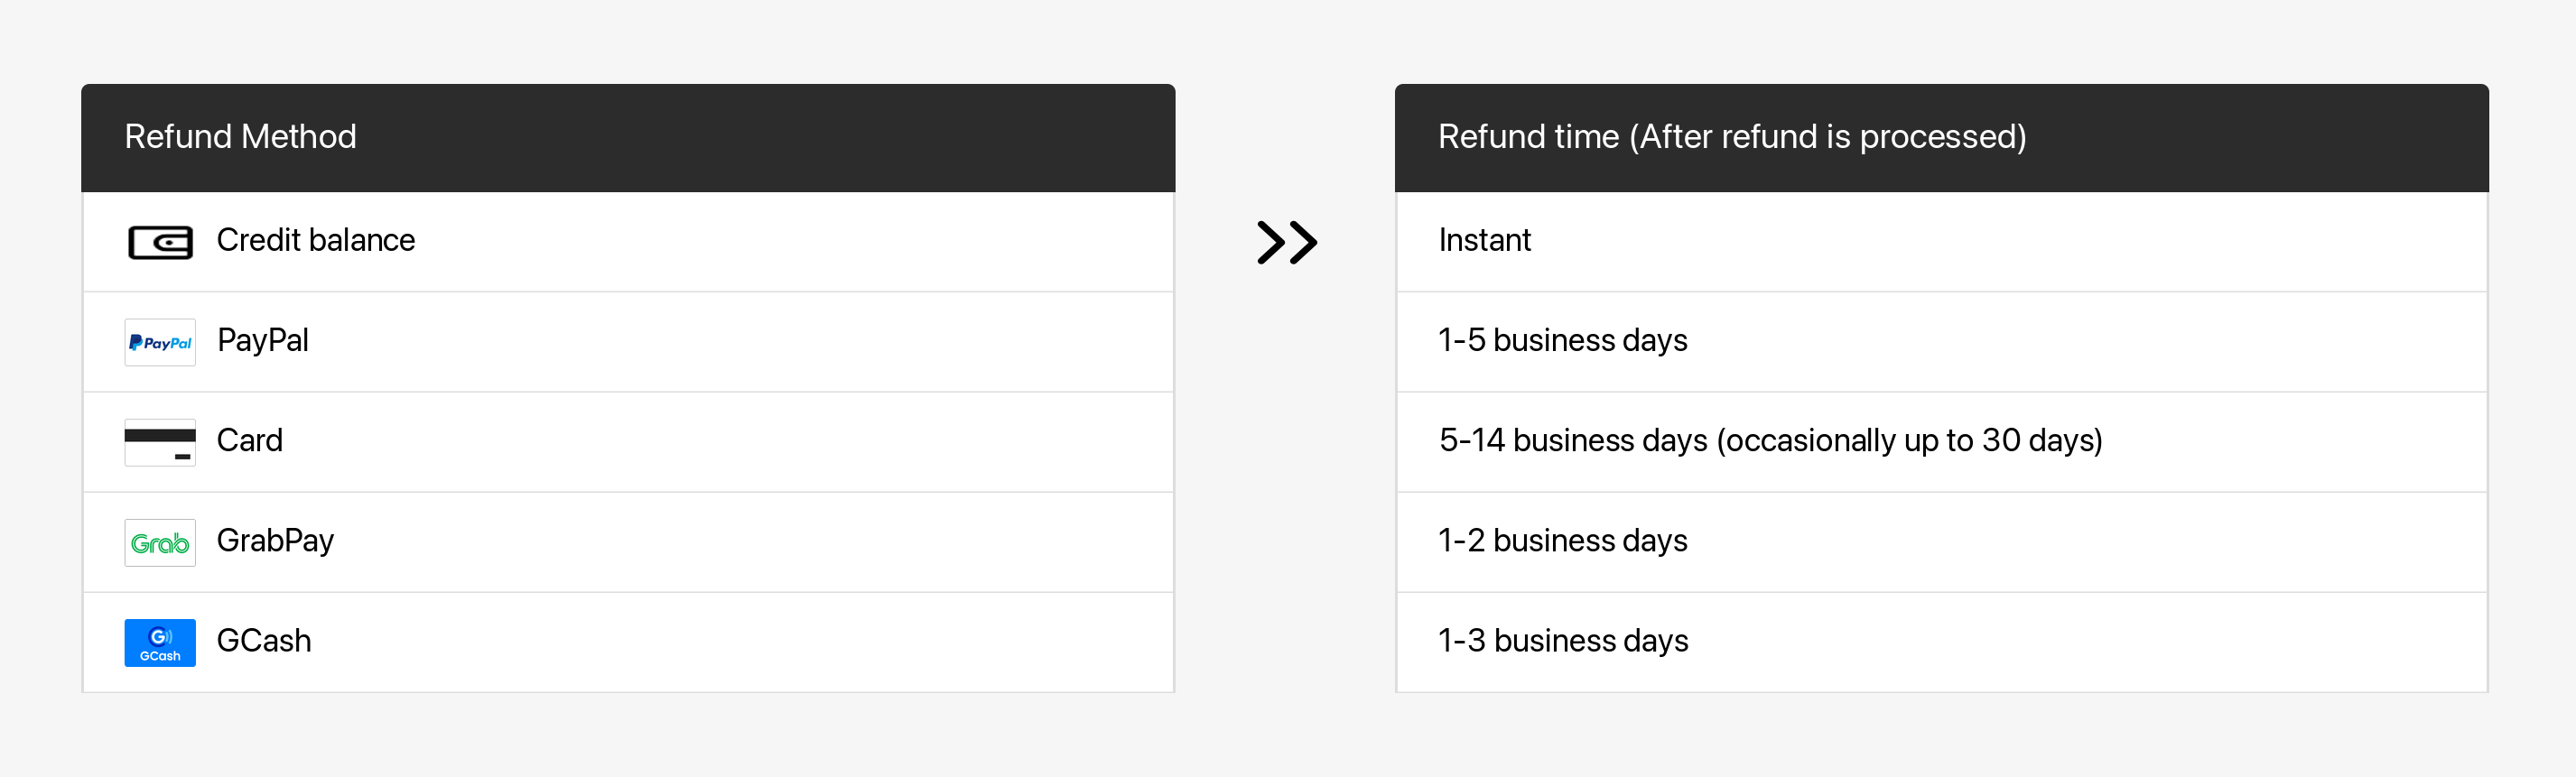Viewport: 2576px width, 777px height.
Task: Click the empty area of the Card row
Action: (750, 442)
